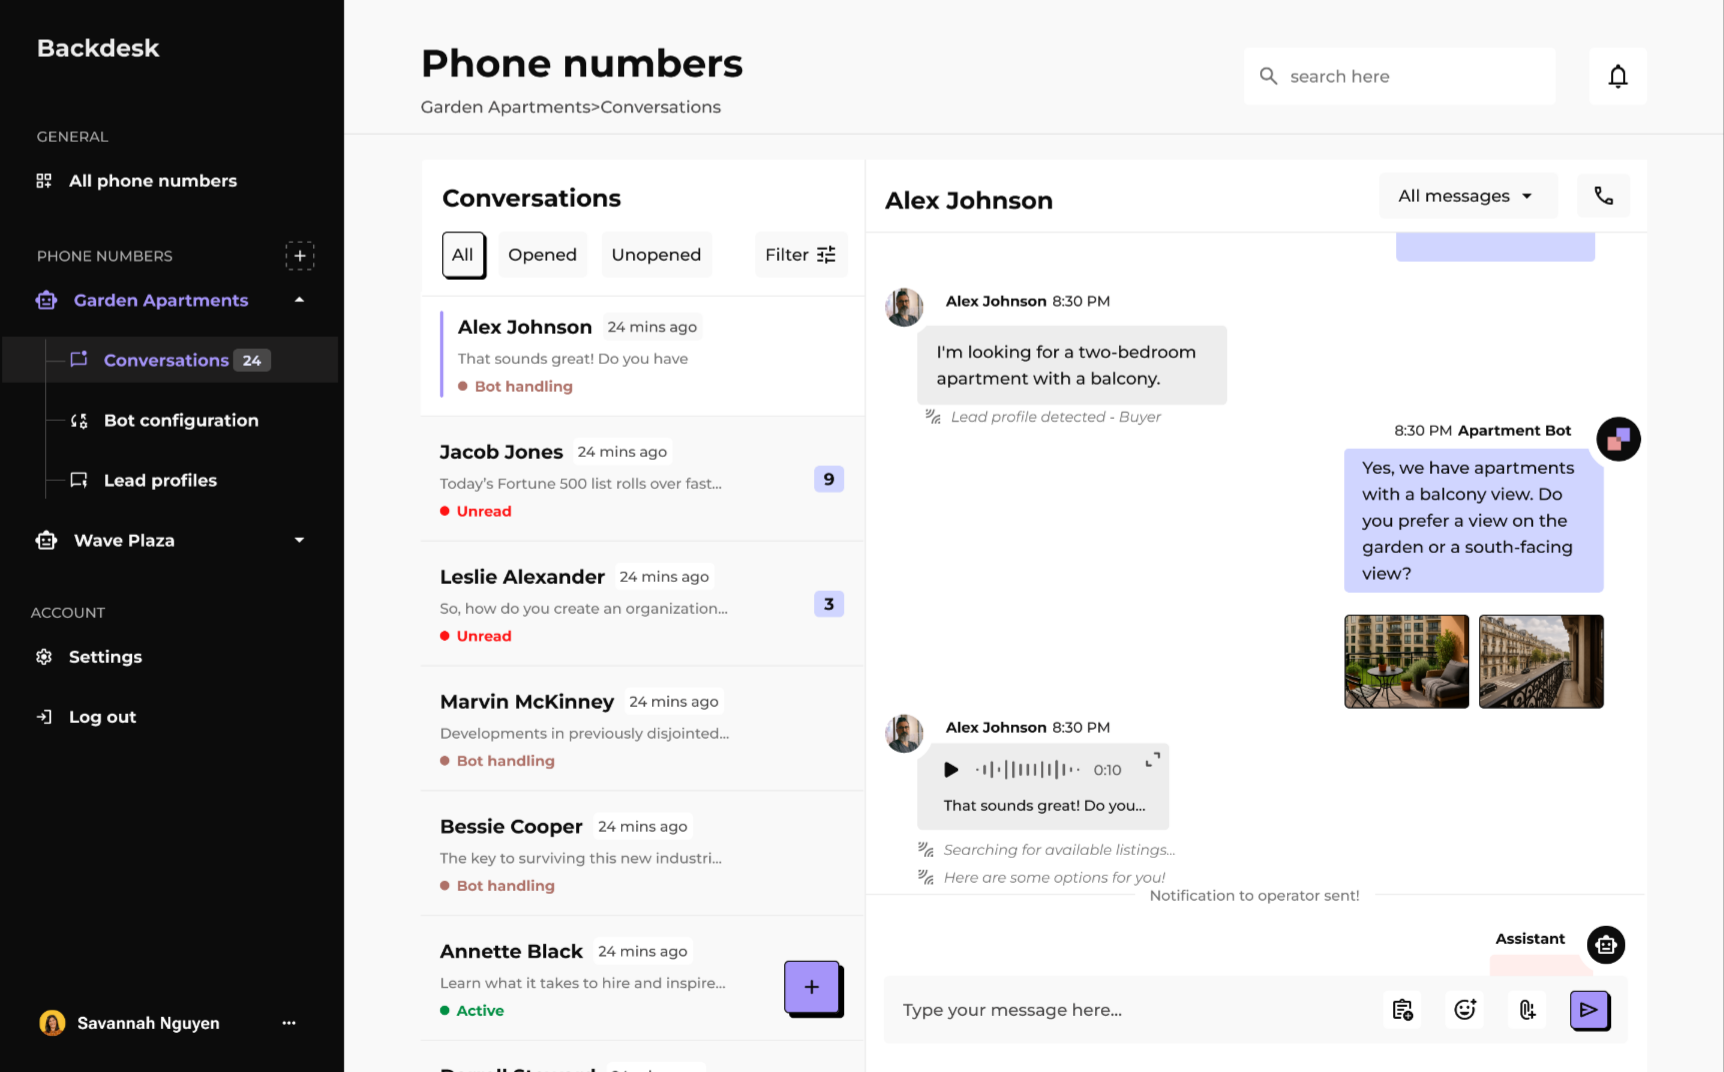The width and height of the screenshot is (1724, 1072).
Task: Click the Garden Apartments>Conversations breadcrumb
Action: 570,107
